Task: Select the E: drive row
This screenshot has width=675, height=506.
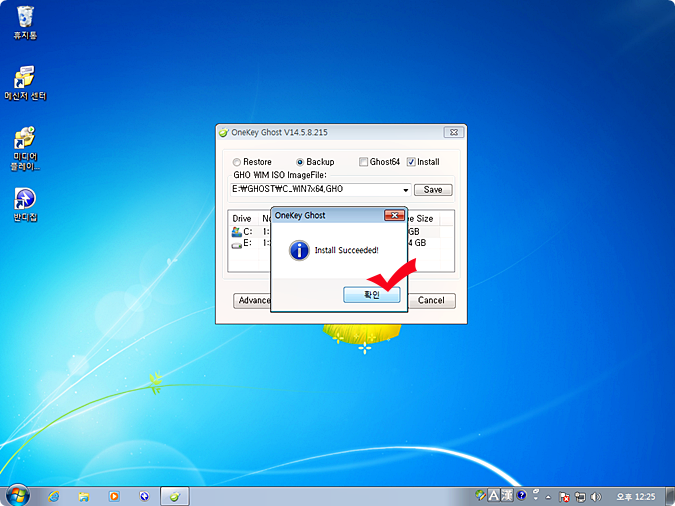Action: pyautogui.click(x=250, y=243)
